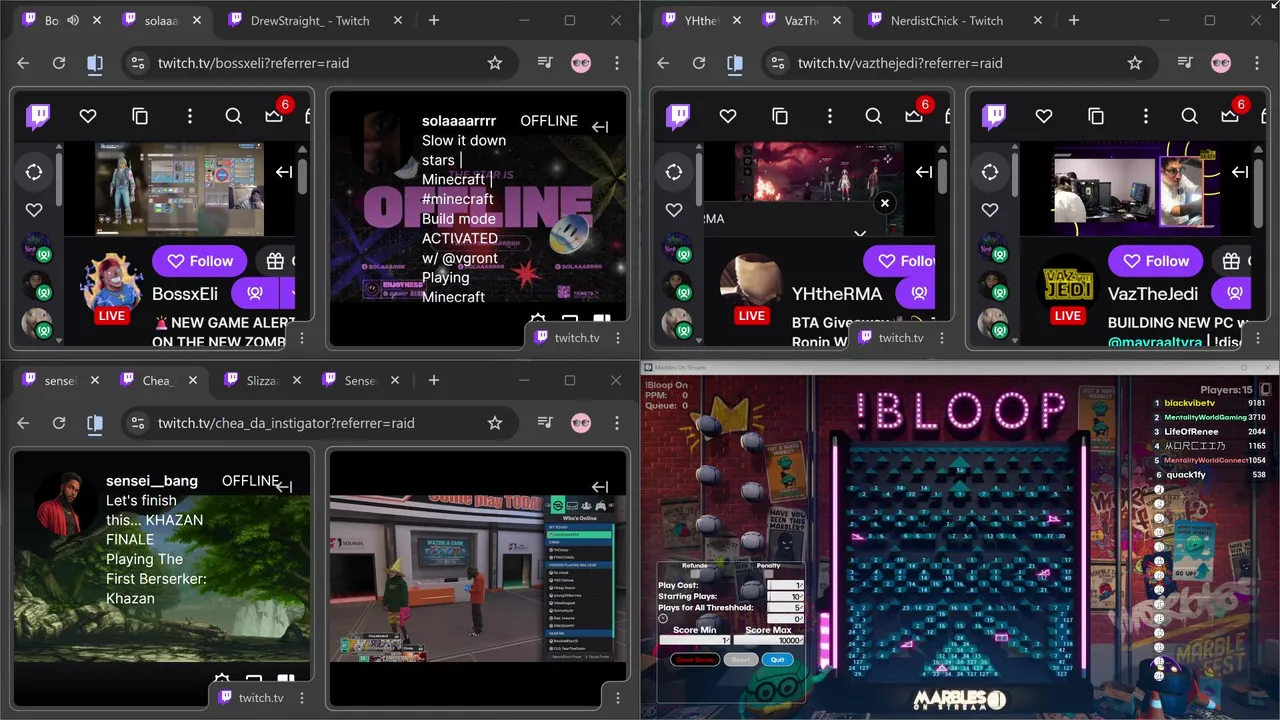The width and height of the screenshot is (1280, 720).
Task: Click sensei__bang channel name
Action: pyautogui.click(x=152, y=481)
